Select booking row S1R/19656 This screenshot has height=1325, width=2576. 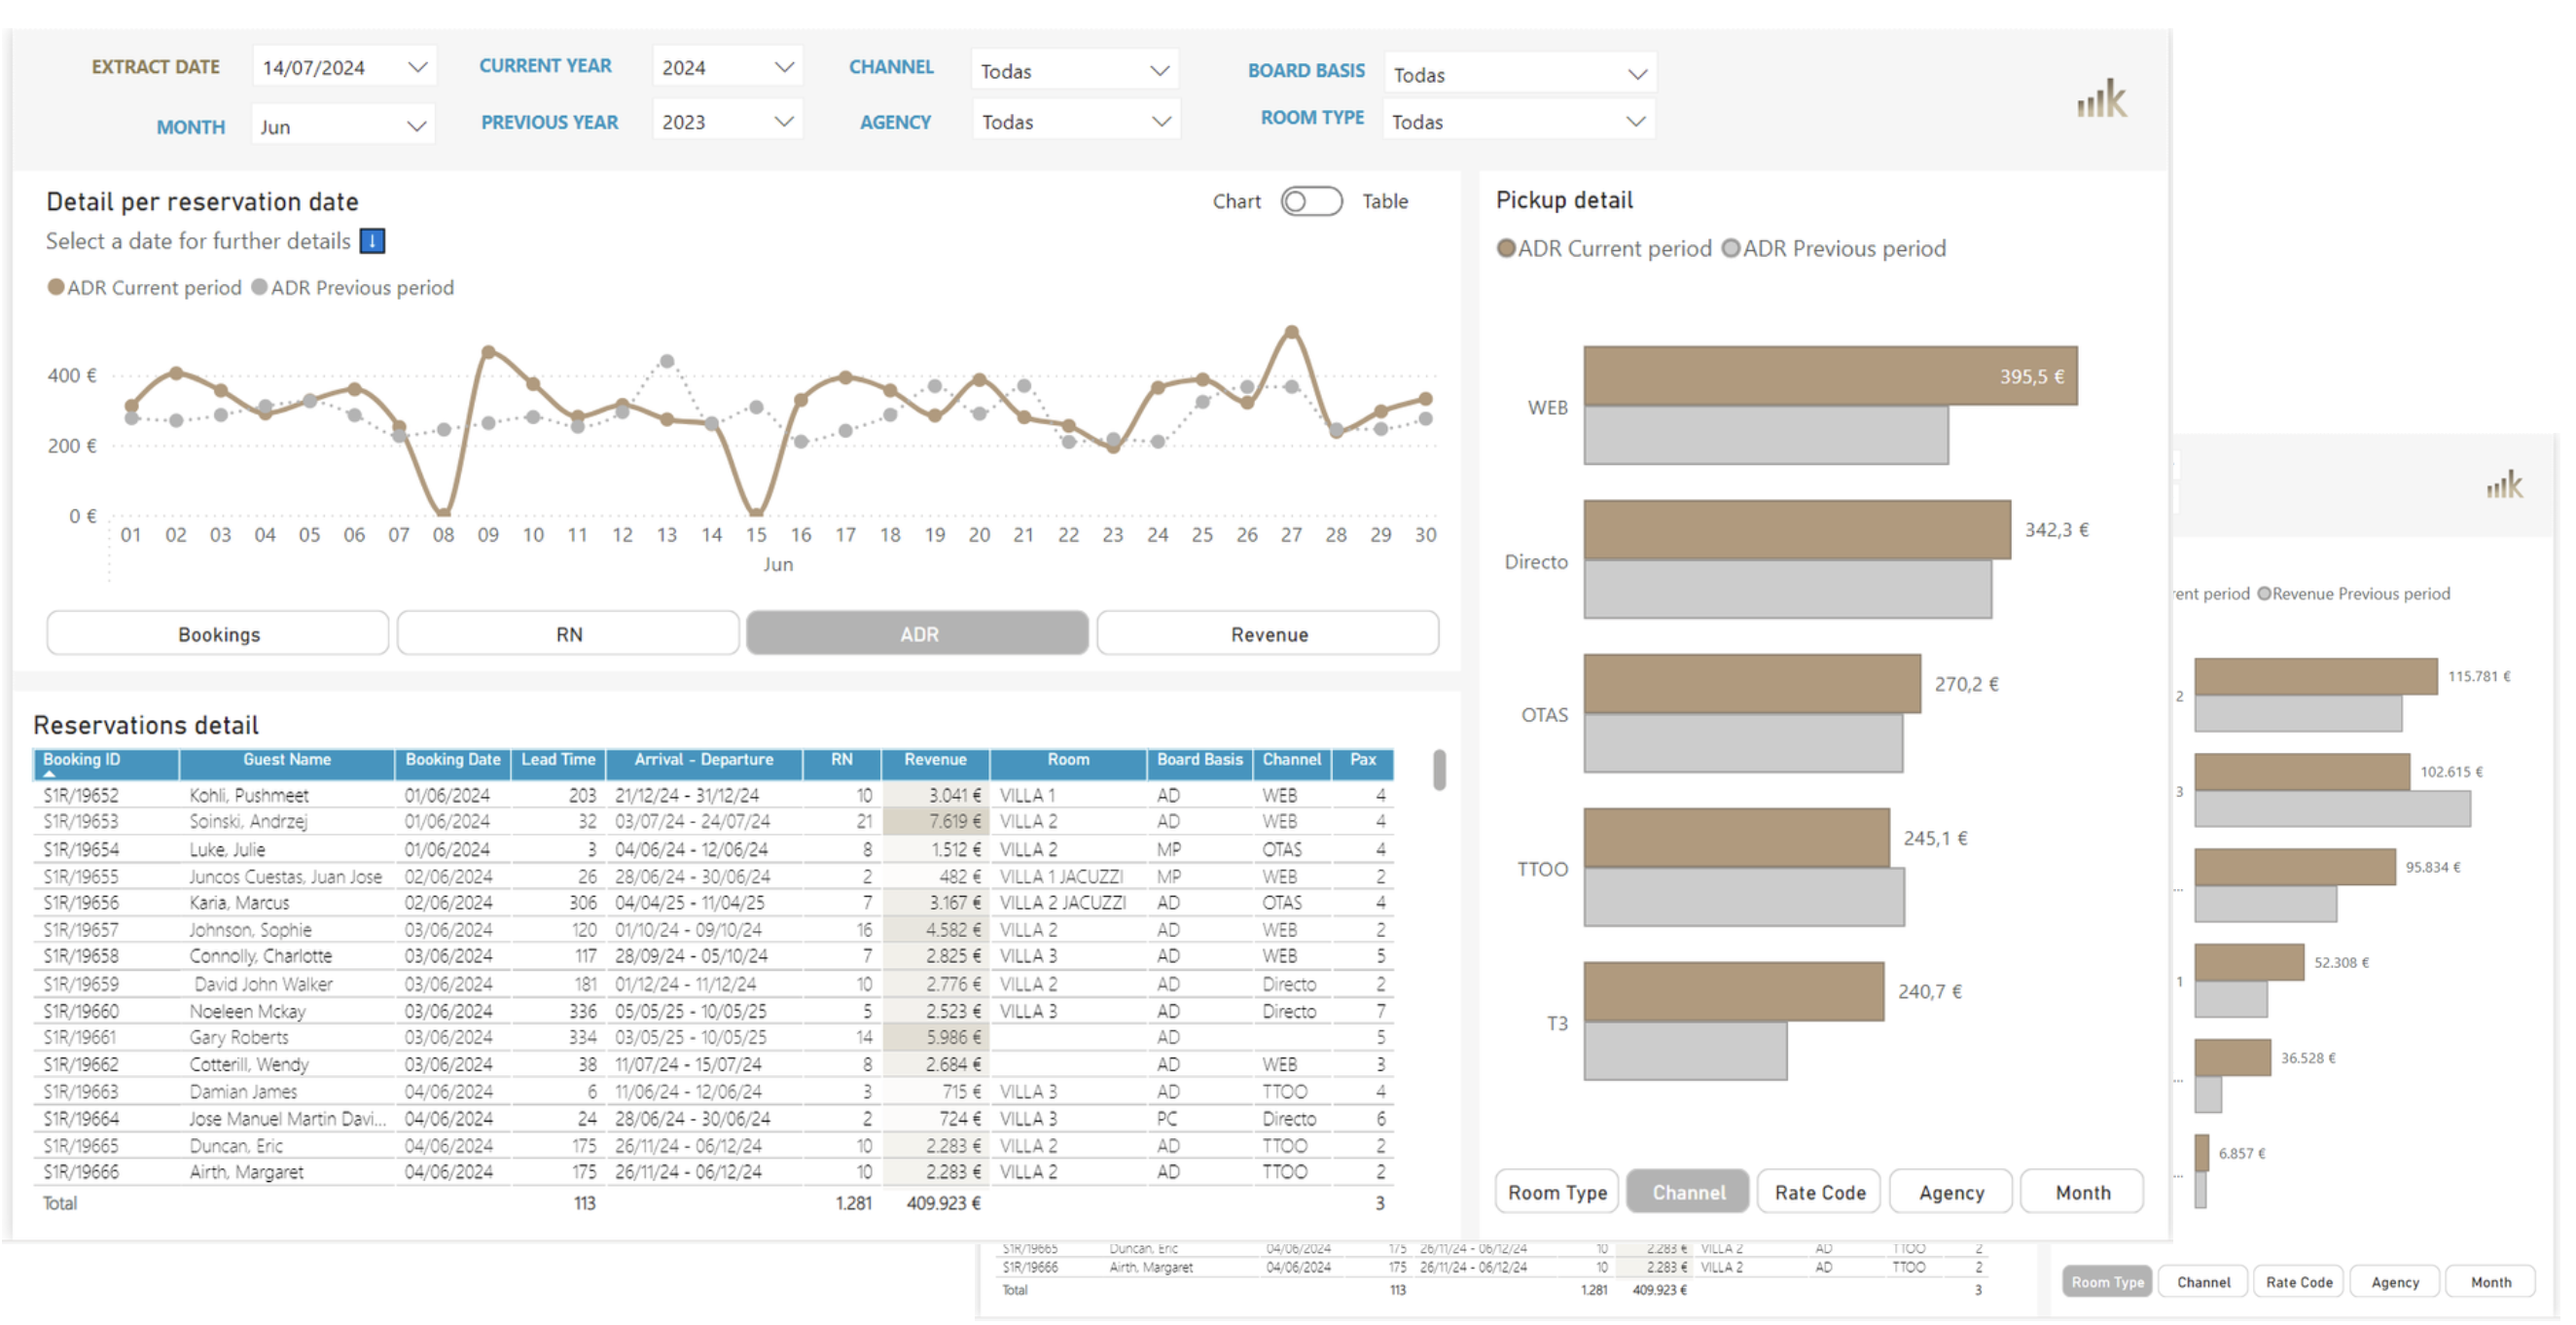pyautogui.click(x=713, y=902)
